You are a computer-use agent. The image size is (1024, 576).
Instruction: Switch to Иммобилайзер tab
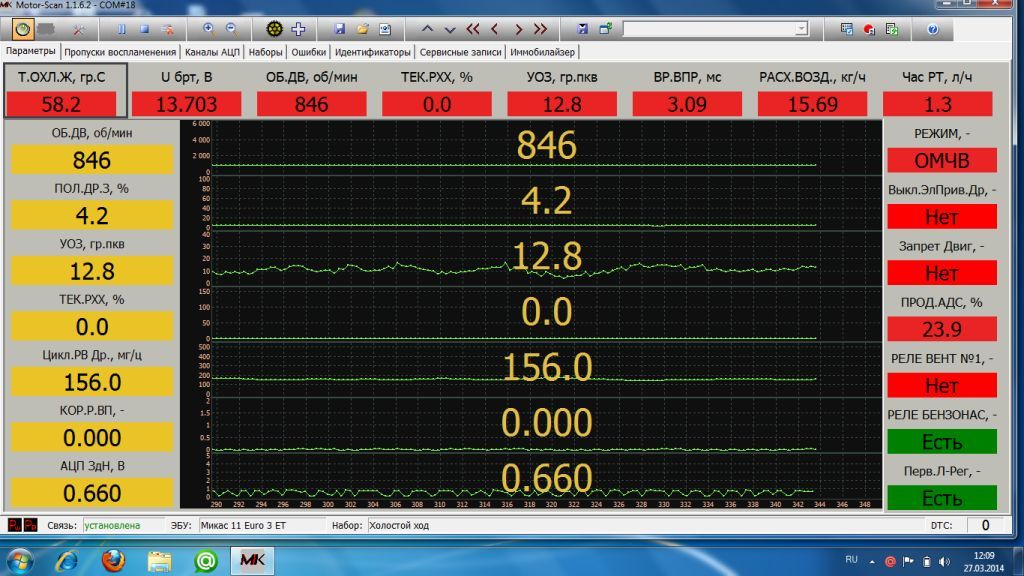click(543, 52)
